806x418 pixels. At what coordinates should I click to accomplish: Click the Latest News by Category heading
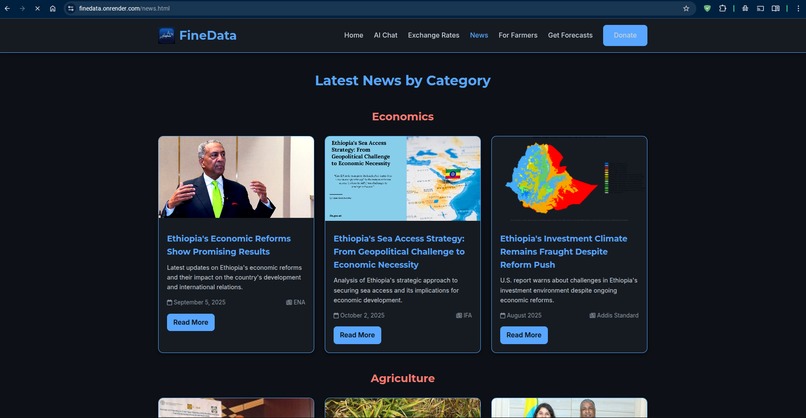click(402, 81)
